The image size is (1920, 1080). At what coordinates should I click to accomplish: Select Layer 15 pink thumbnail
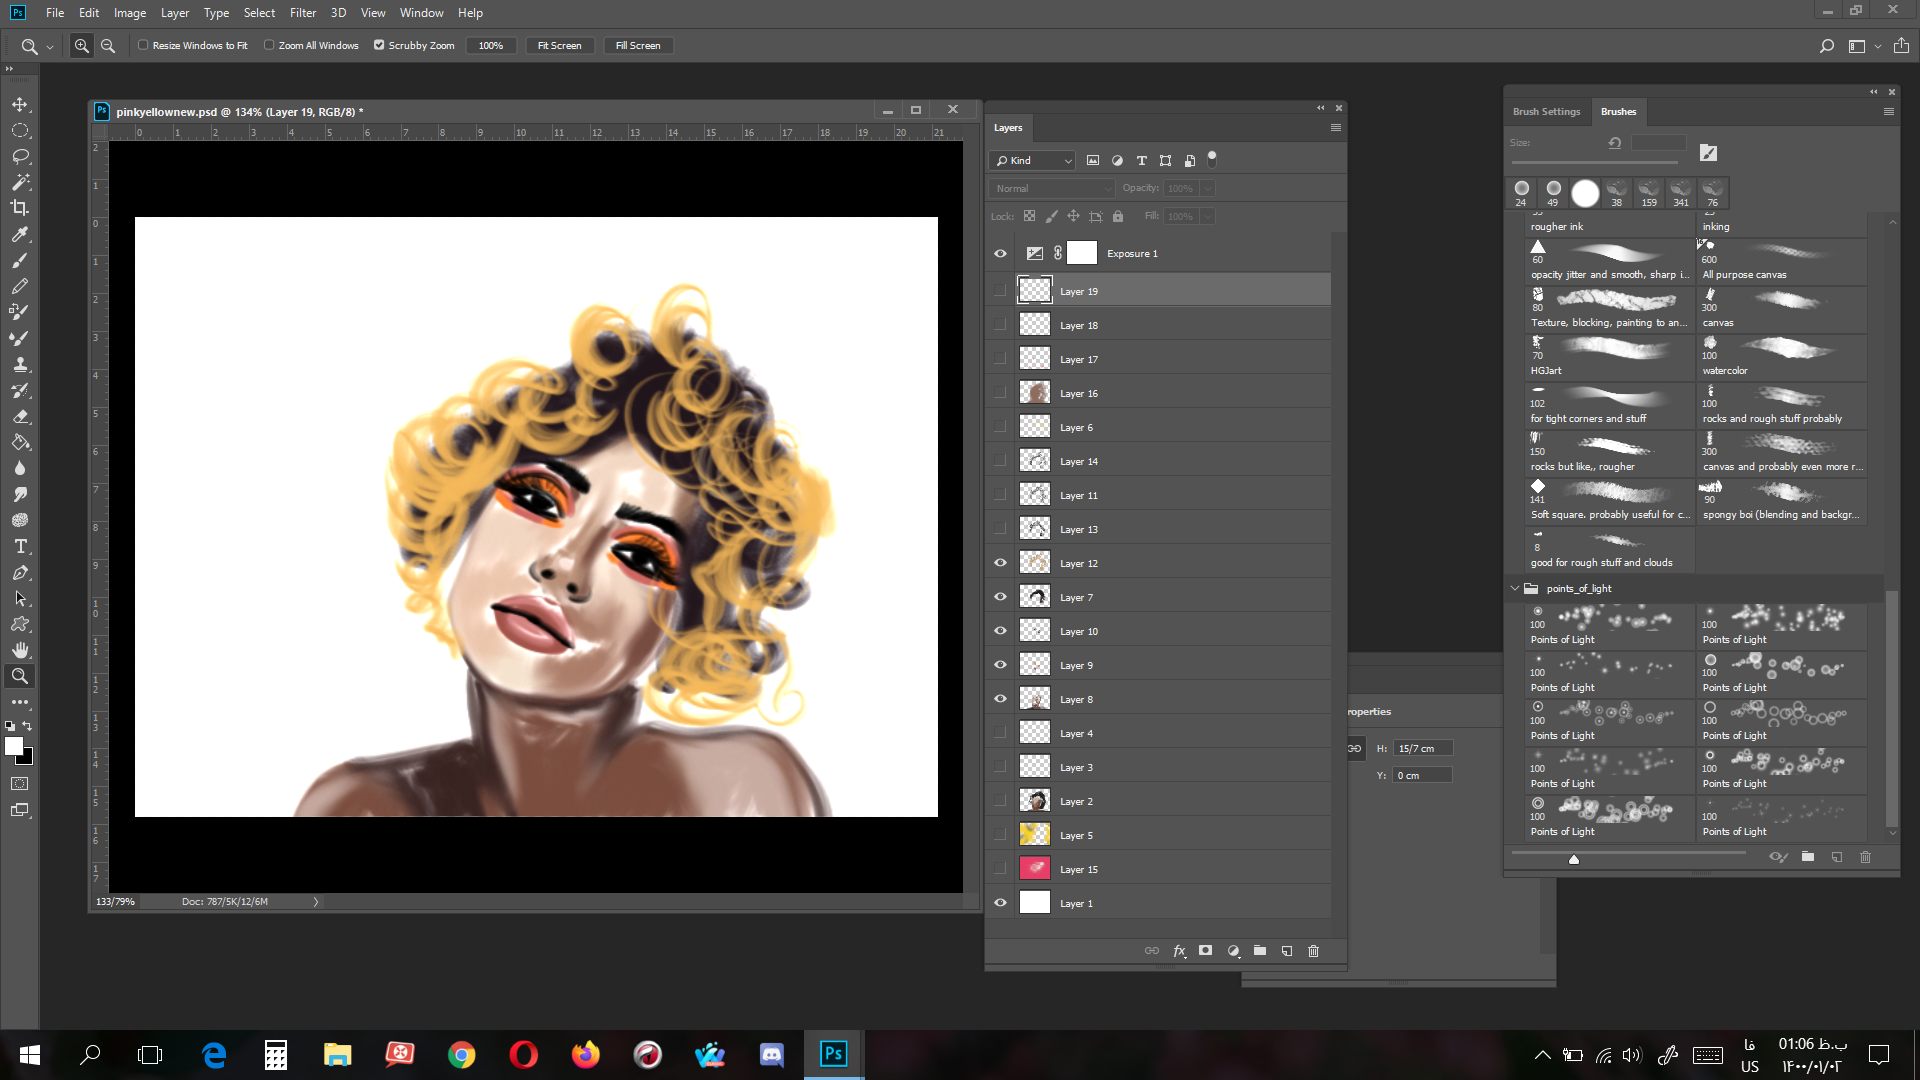tap(1034, 869)
